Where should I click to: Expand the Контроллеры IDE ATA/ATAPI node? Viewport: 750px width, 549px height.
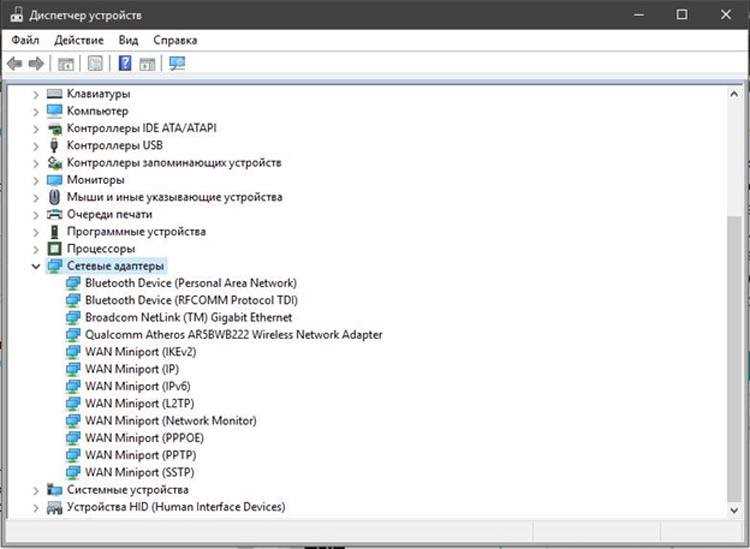[x=36, y=129]
